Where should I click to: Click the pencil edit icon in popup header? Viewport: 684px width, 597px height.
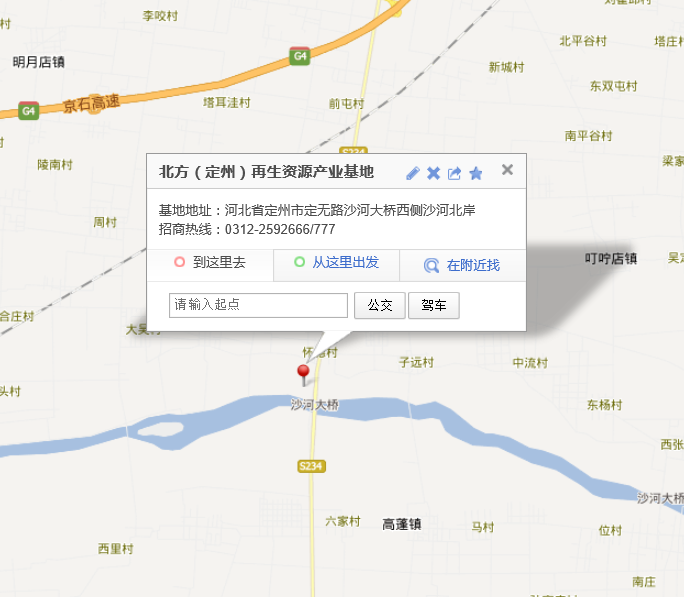[x=413, y=173]
